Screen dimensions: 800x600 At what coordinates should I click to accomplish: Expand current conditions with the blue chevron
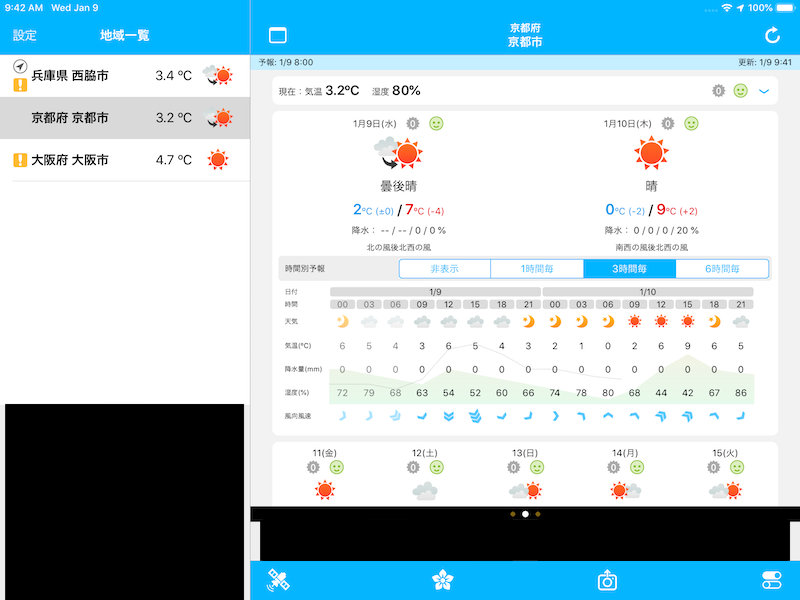click(x=764, y=91)
